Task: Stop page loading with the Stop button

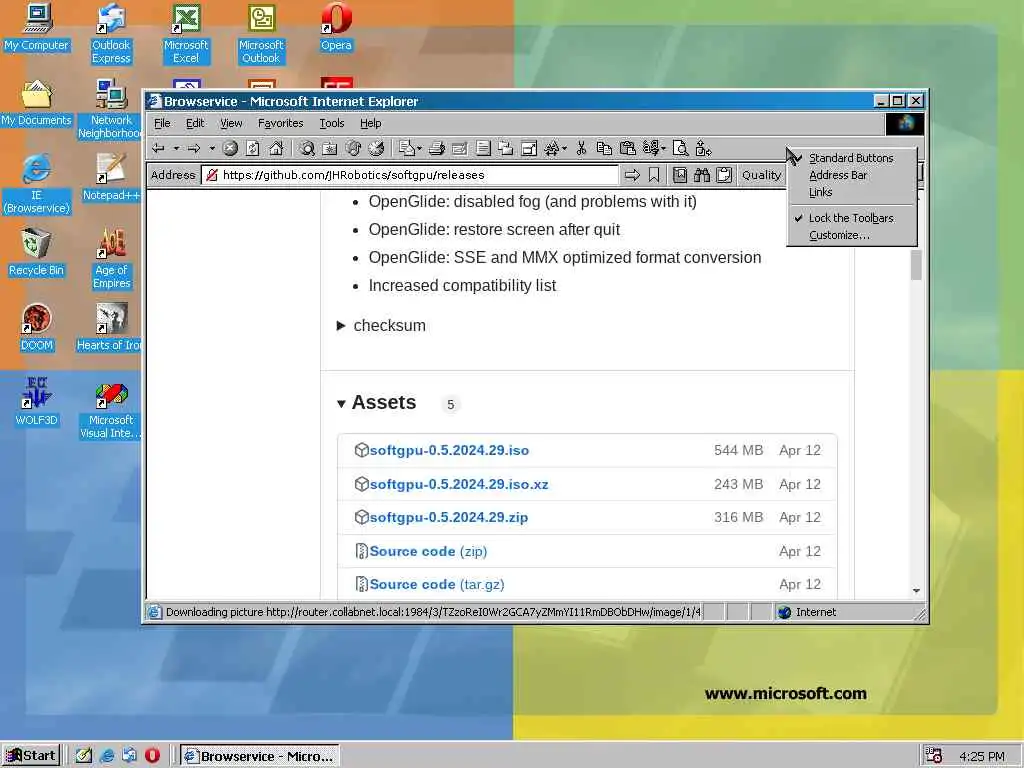Action: point(230,149)
